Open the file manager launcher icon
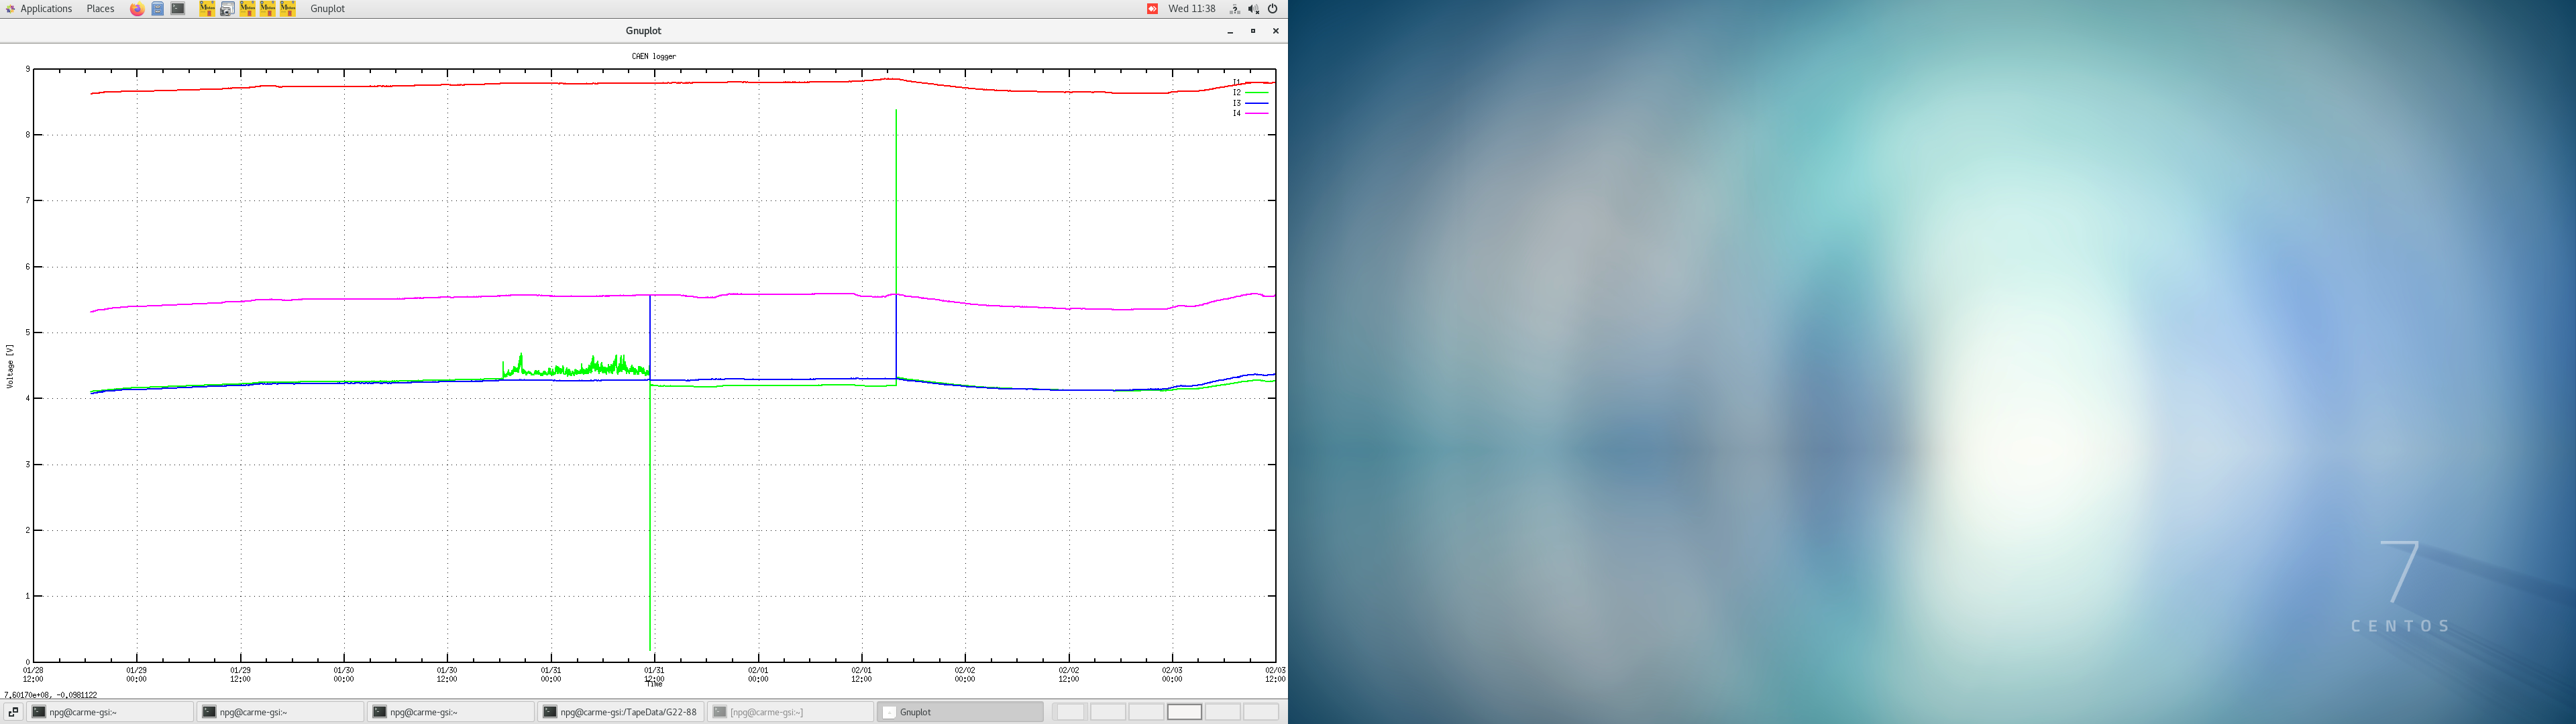The height and width of the screenshot is (724, 2576). (x=158, y=9)
